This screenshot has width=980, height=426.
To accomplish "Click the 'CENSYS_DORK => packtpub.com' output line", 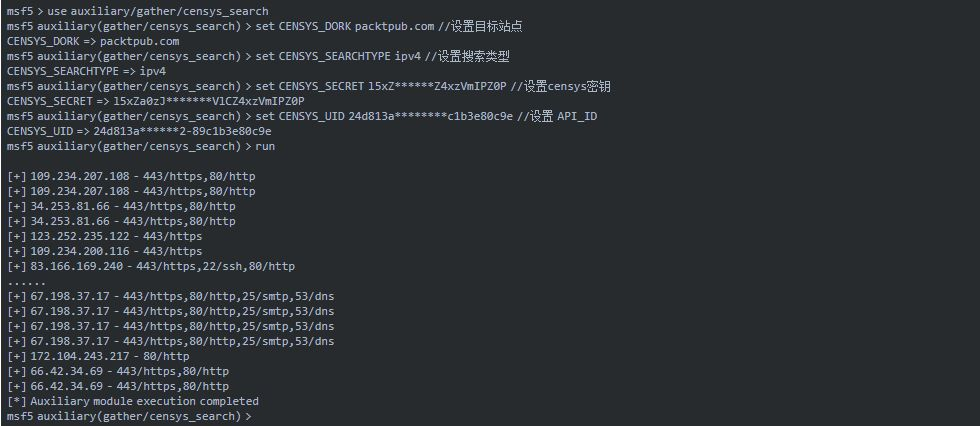I will pos(93,41).
